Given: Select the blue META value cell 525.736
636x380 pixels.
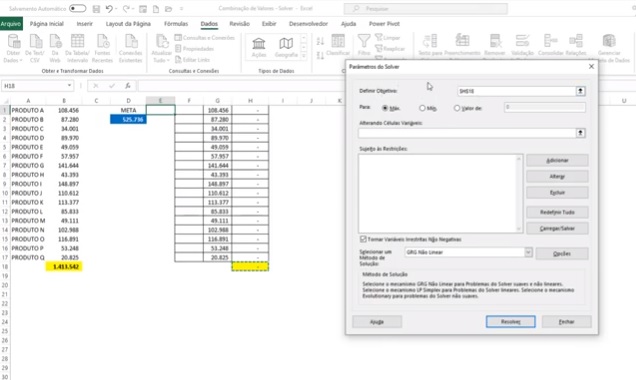Looking at the screenshot, I should [x=128, y=119].
